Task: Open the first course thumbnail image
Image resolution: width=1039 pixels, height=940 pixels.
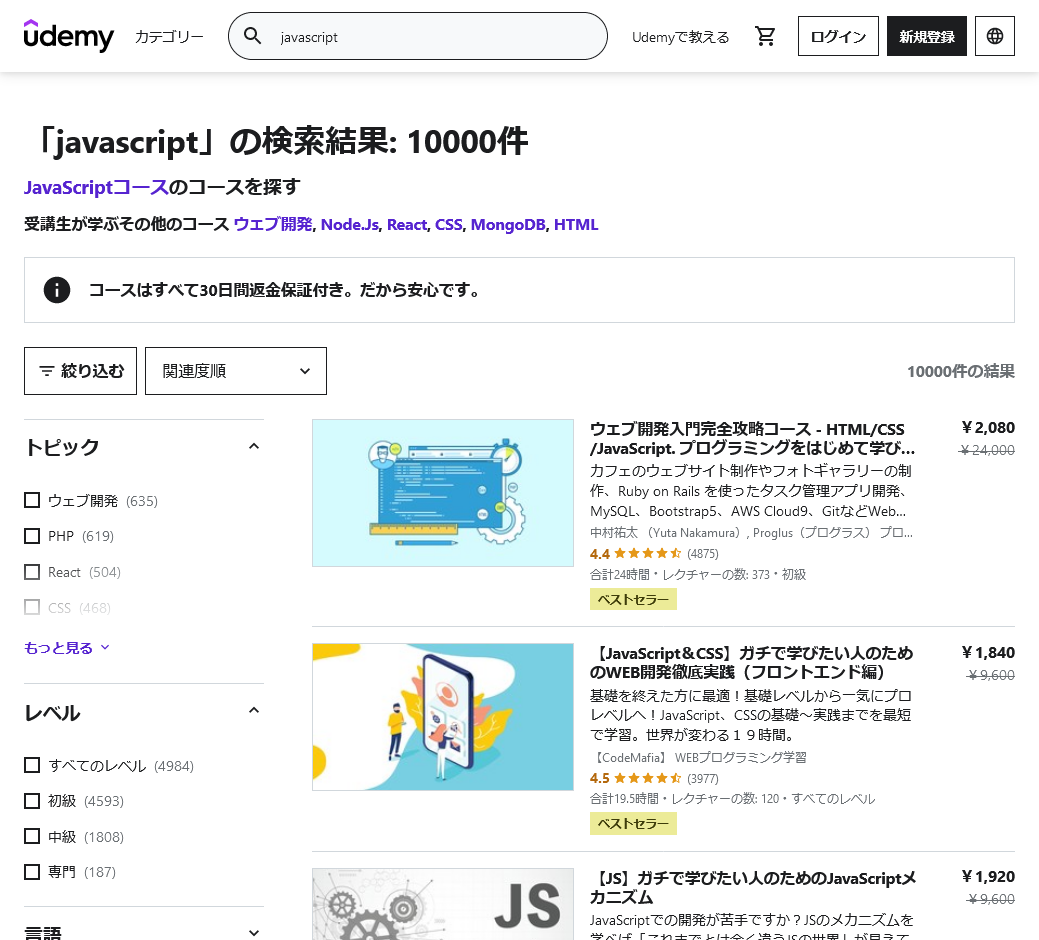Action: pyautogui.click(x=443, y=493)
